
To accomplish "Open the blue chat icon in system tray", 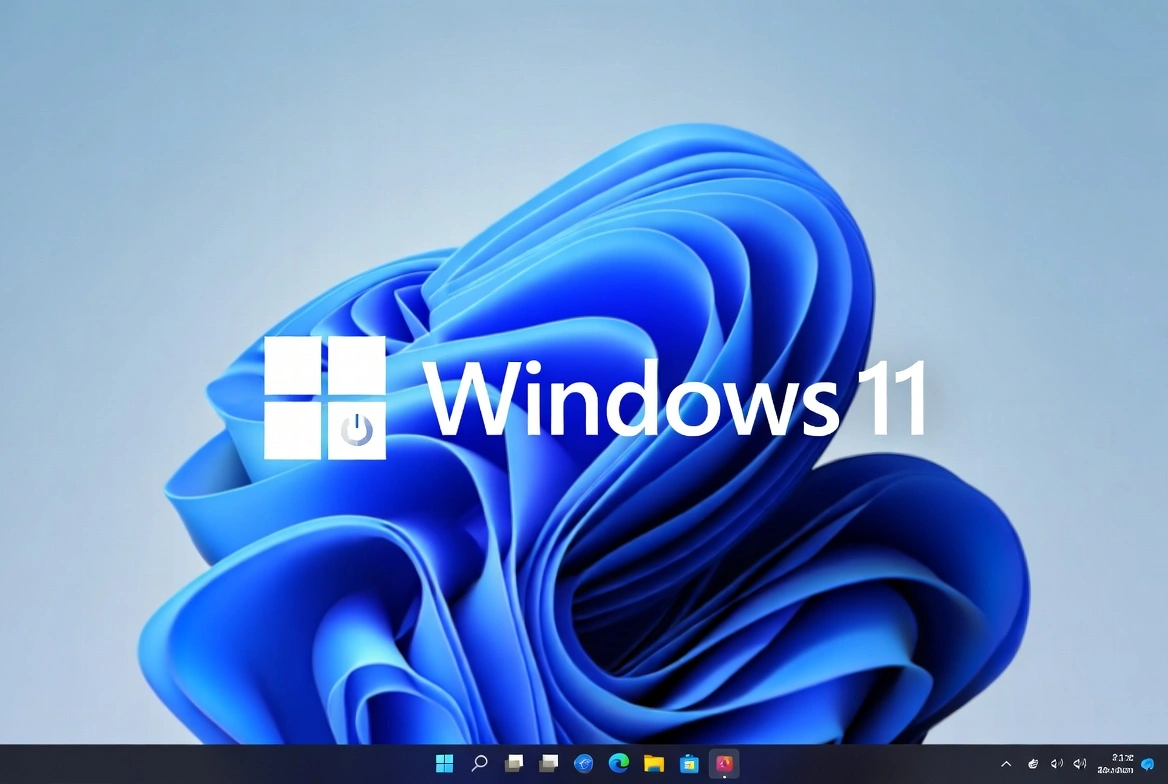I will [1147, 764].
